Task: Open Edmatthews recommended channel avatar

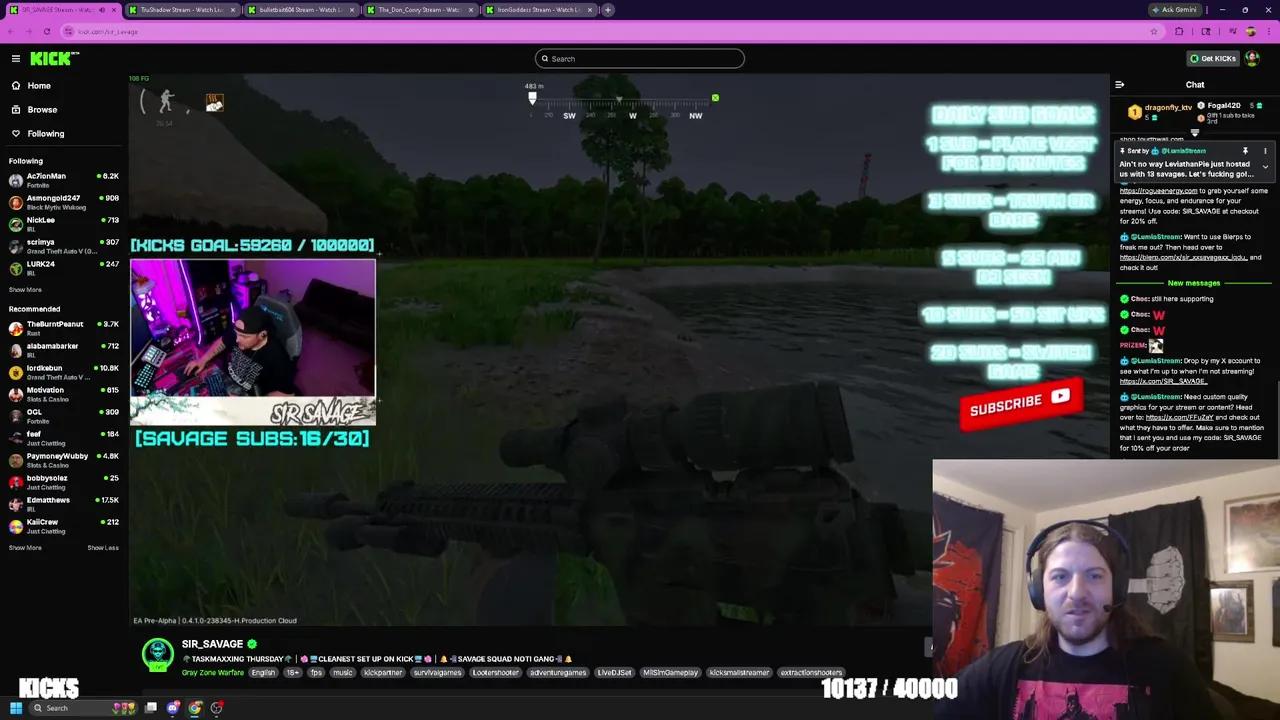Action: coord(15,504)
